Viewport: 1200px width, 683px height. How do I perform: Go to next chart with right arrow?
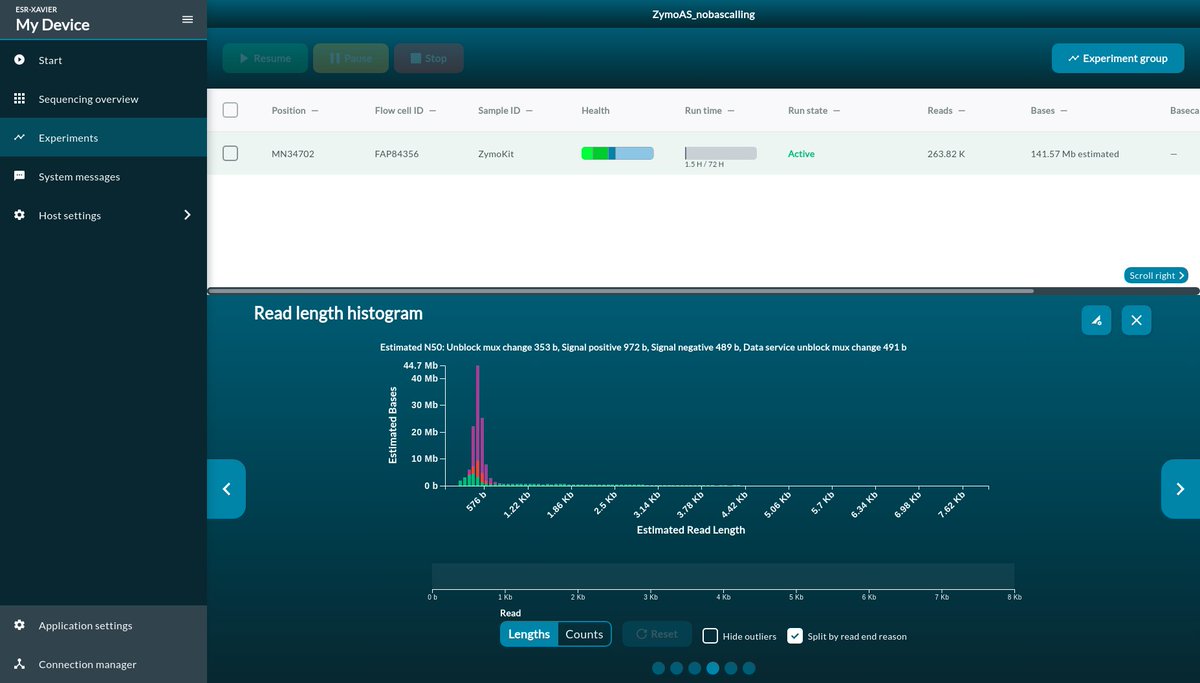(1180, 489)
